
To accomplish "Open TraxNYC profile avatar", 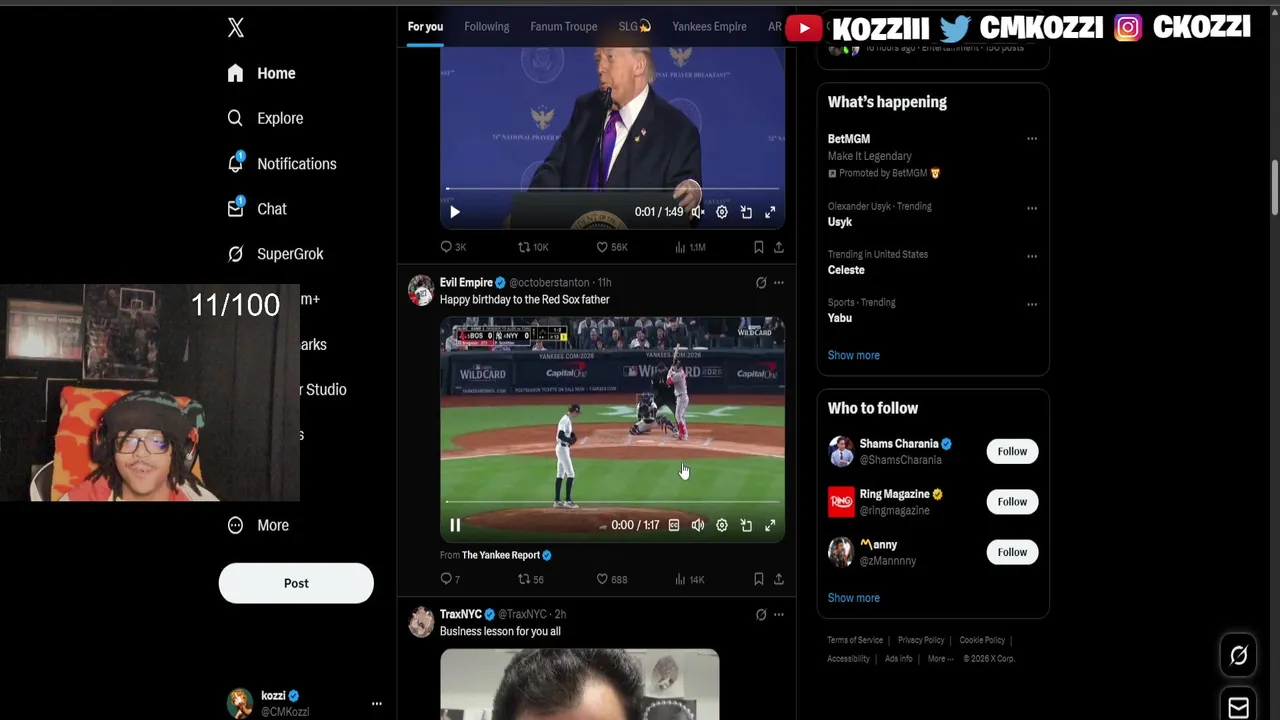I will click(x=421, y=622).
